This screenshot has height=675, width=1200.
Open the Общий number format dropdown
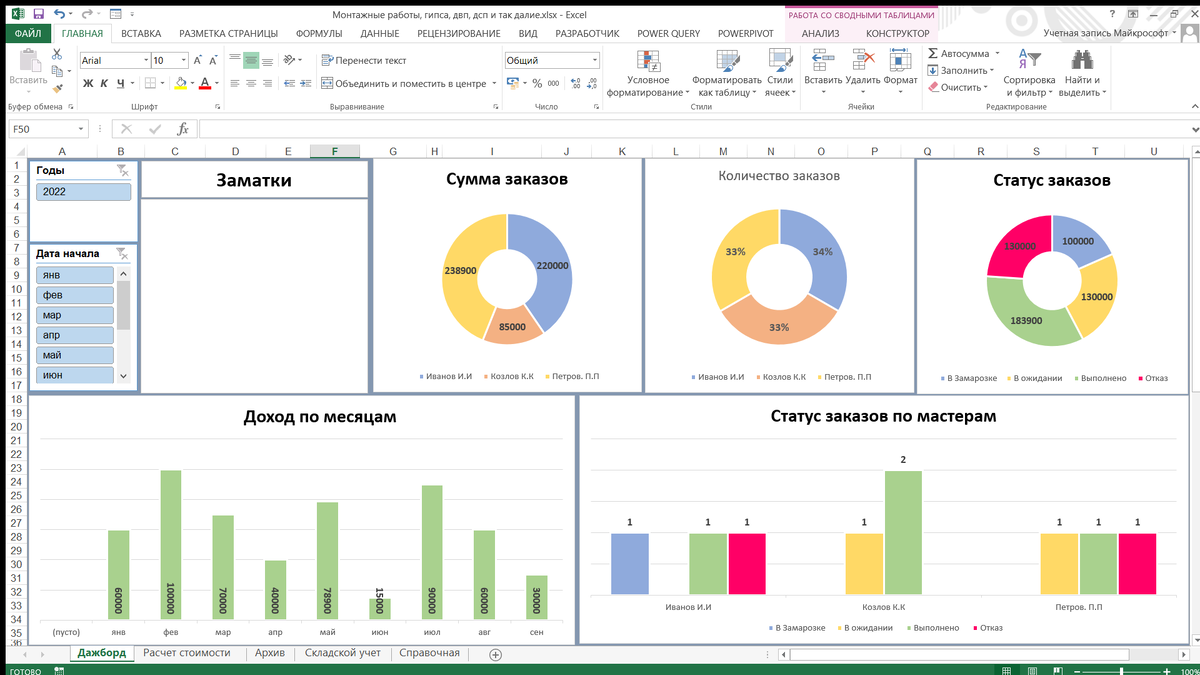(x=595, y=61)
